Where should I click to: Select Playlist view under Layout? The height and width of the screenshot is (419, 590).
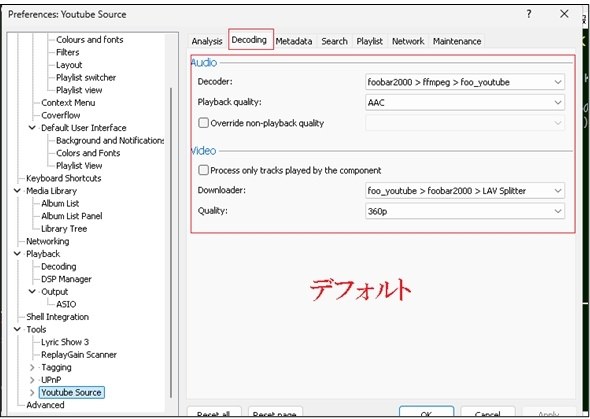coord(79,90)
